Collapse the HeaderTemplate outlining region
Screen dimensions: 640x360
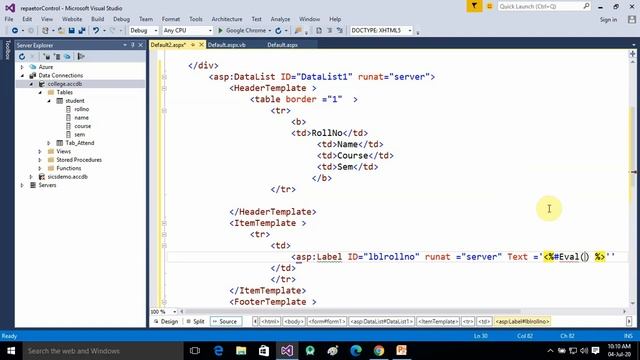point(164,88)
